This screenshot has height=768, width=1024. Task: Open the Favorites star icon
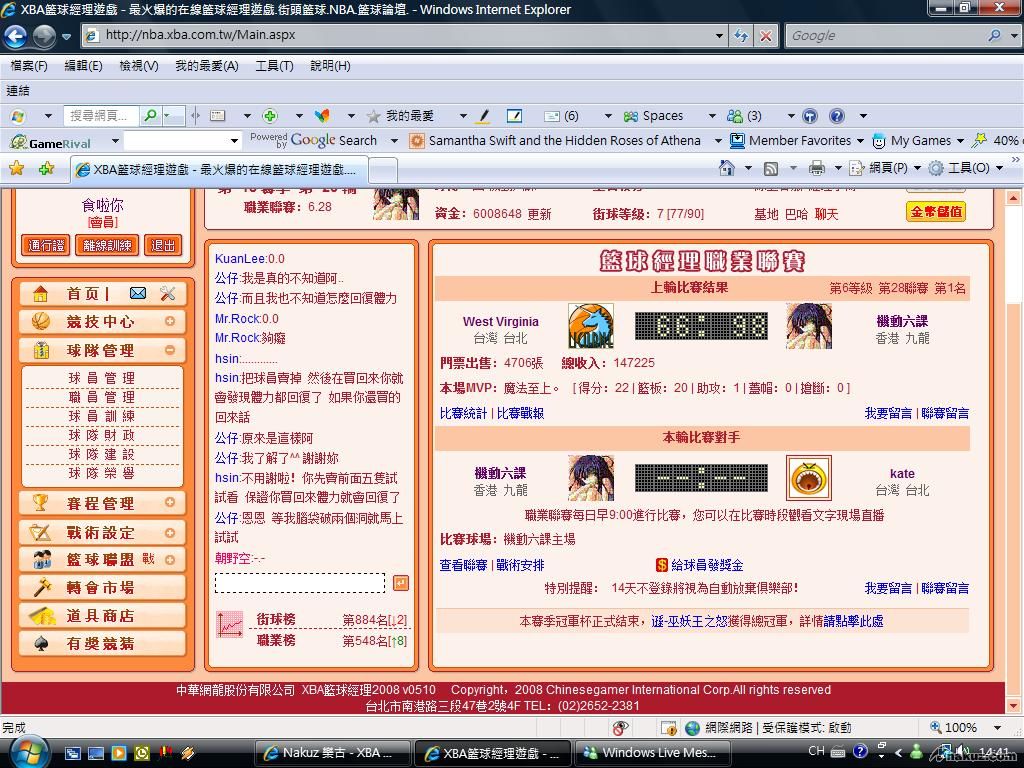click(16, 168)
